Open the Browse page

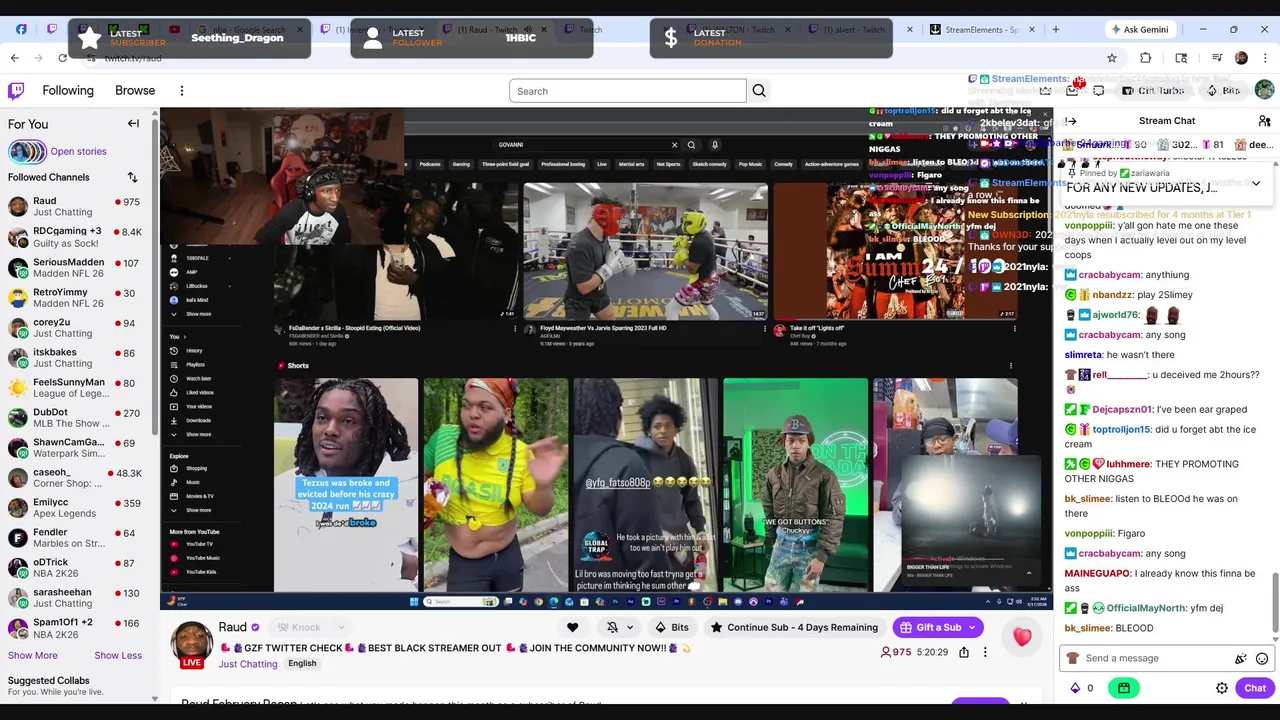[x=135, y=91]
